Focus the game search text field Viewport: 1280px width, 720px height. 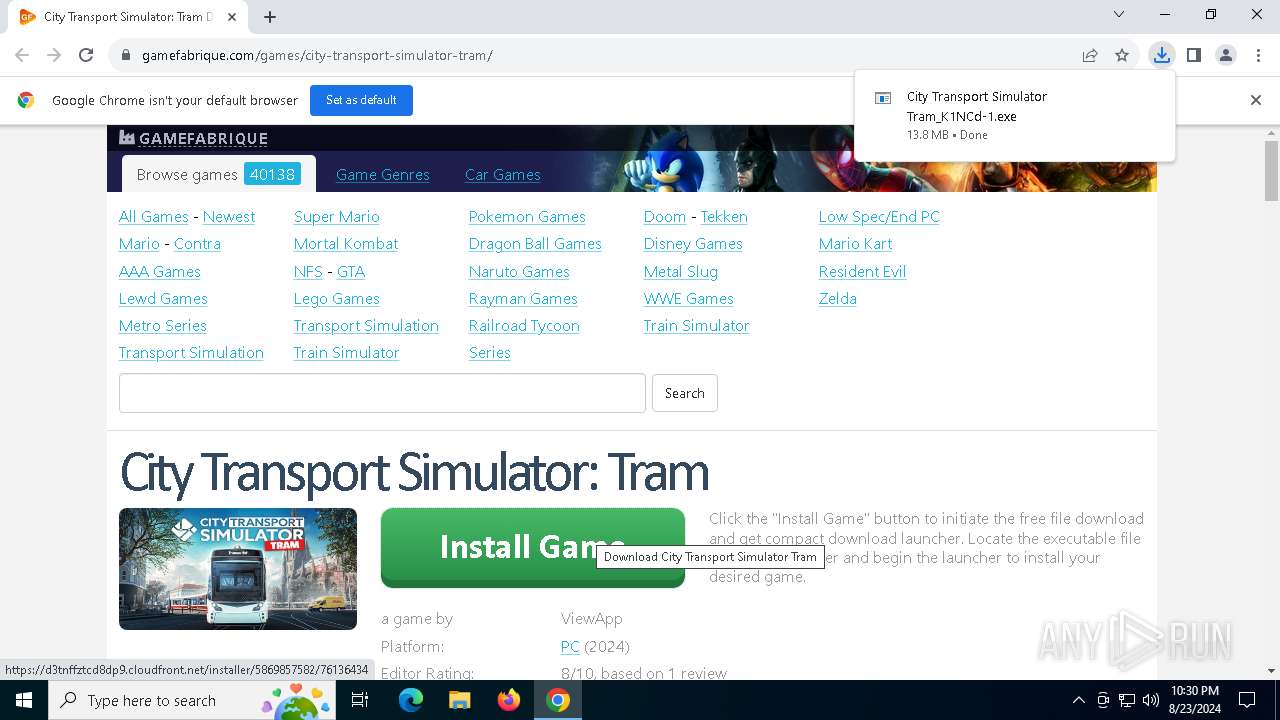pos(382,393)
